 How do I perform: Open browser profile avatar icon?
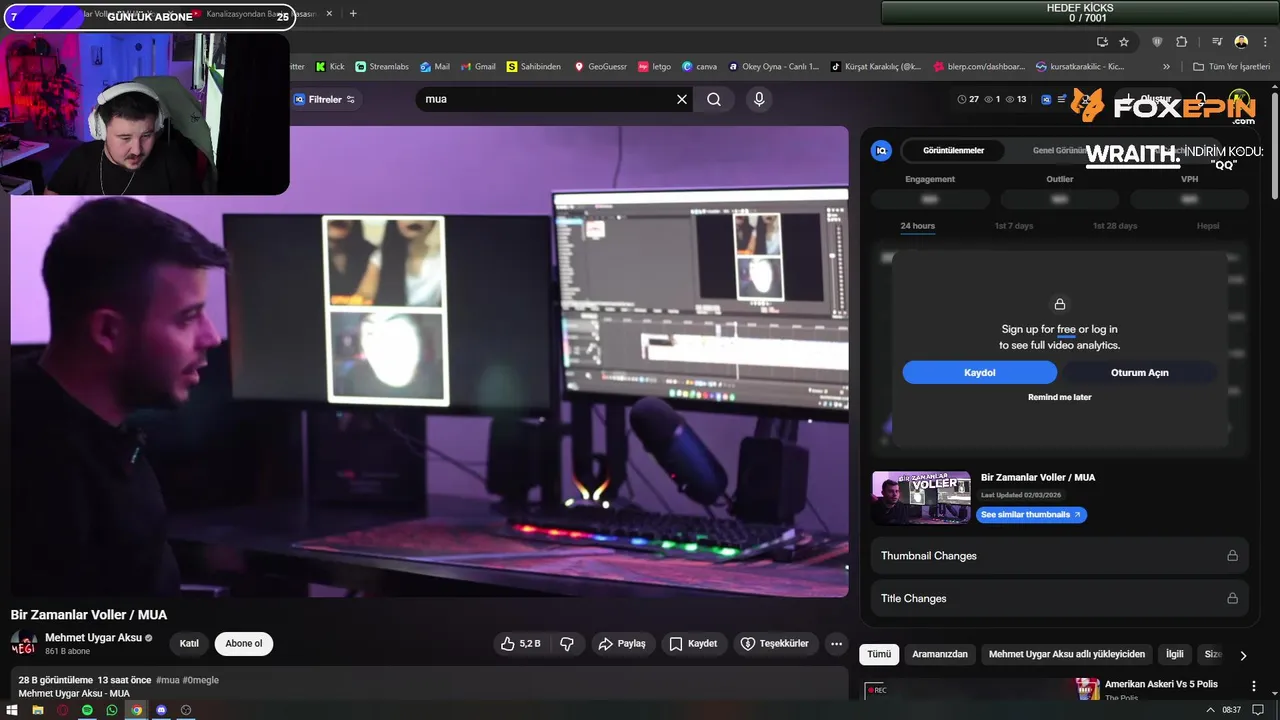click(x=1241, y=42)
